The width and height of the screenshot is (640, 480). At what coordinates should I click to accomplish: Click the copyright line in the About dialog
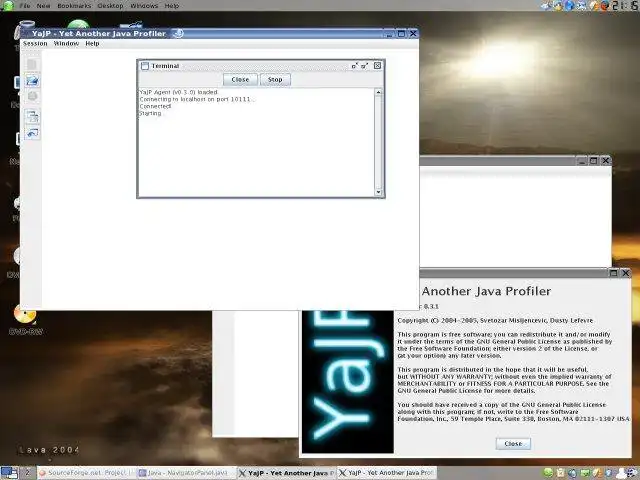point(495,320)
